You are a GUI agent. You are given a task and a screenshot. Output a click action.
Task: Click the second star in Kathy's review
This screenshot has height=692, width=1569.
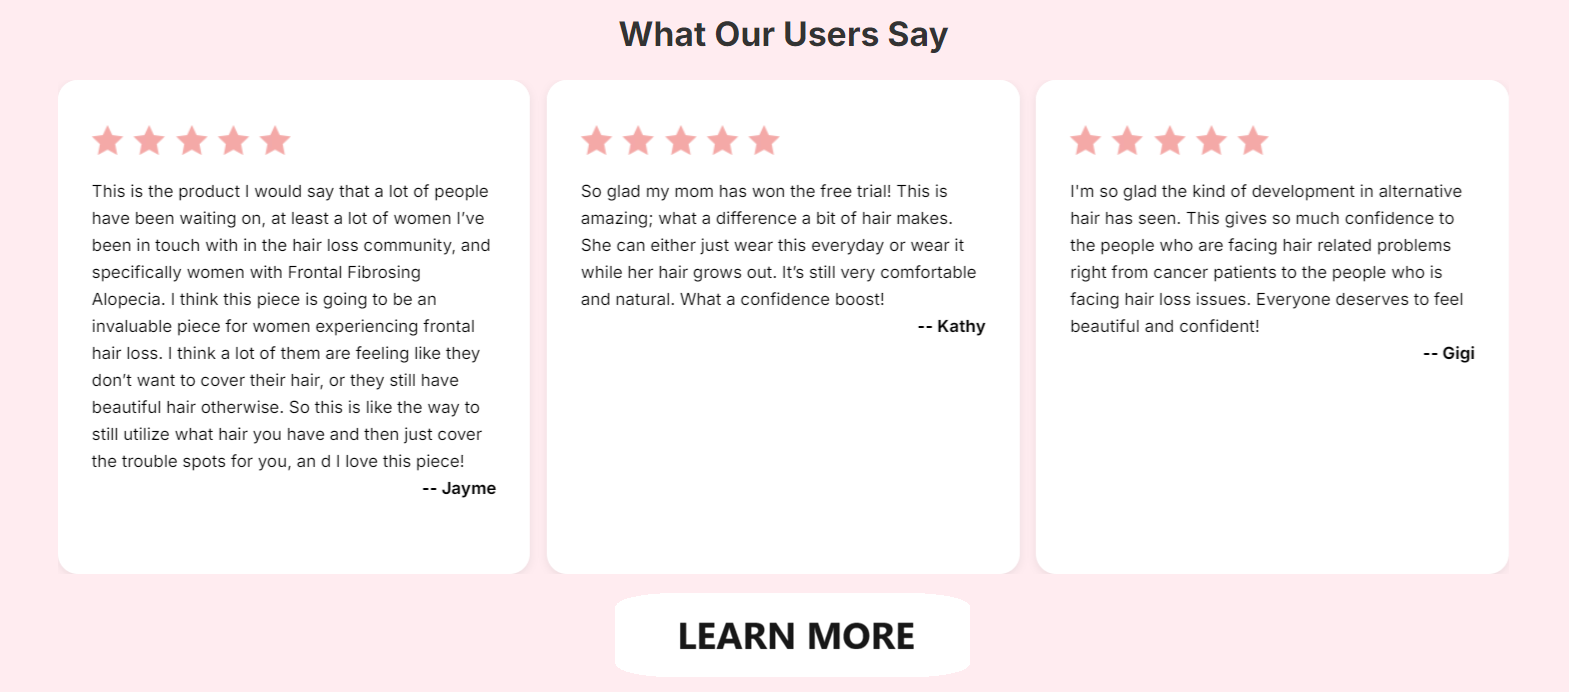pyautogui.click(x=638, y=141)
